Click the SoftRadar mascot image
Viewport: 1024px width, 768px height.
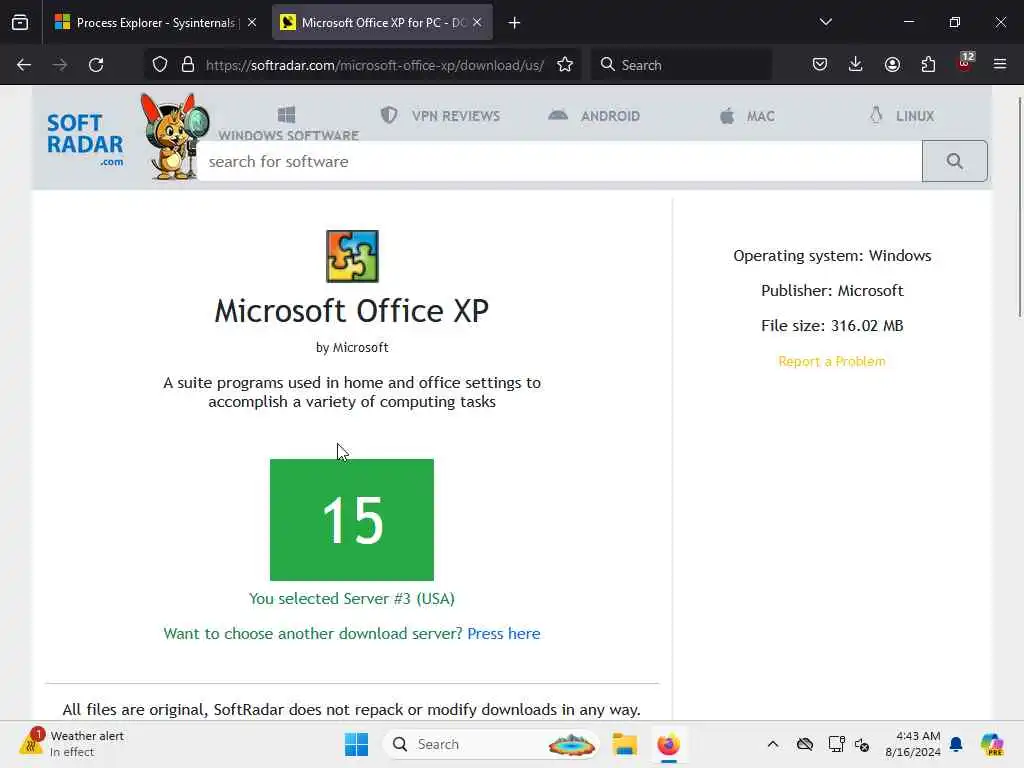coord(174,136)
